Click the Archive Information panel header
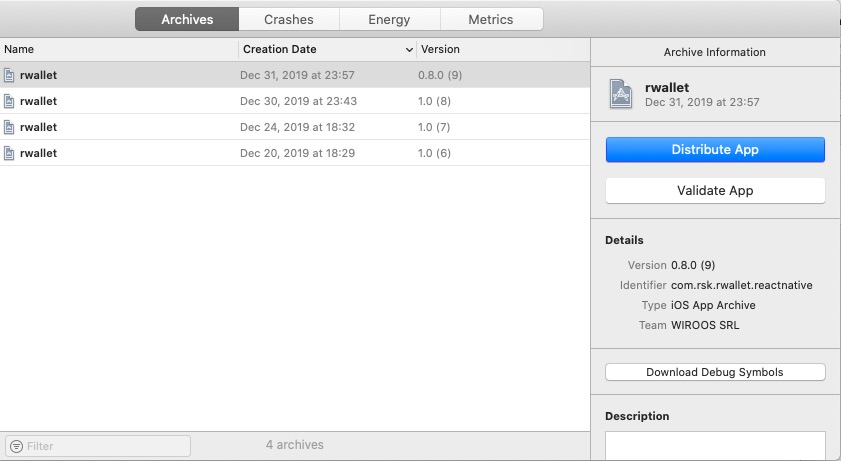The height and width of the screenshot is (461, 841). tap(714, 52)
